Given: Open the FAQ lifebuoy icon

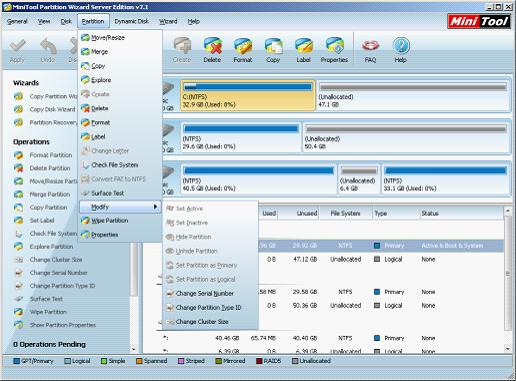Looking at the screenshot, I should click(370, 50).
